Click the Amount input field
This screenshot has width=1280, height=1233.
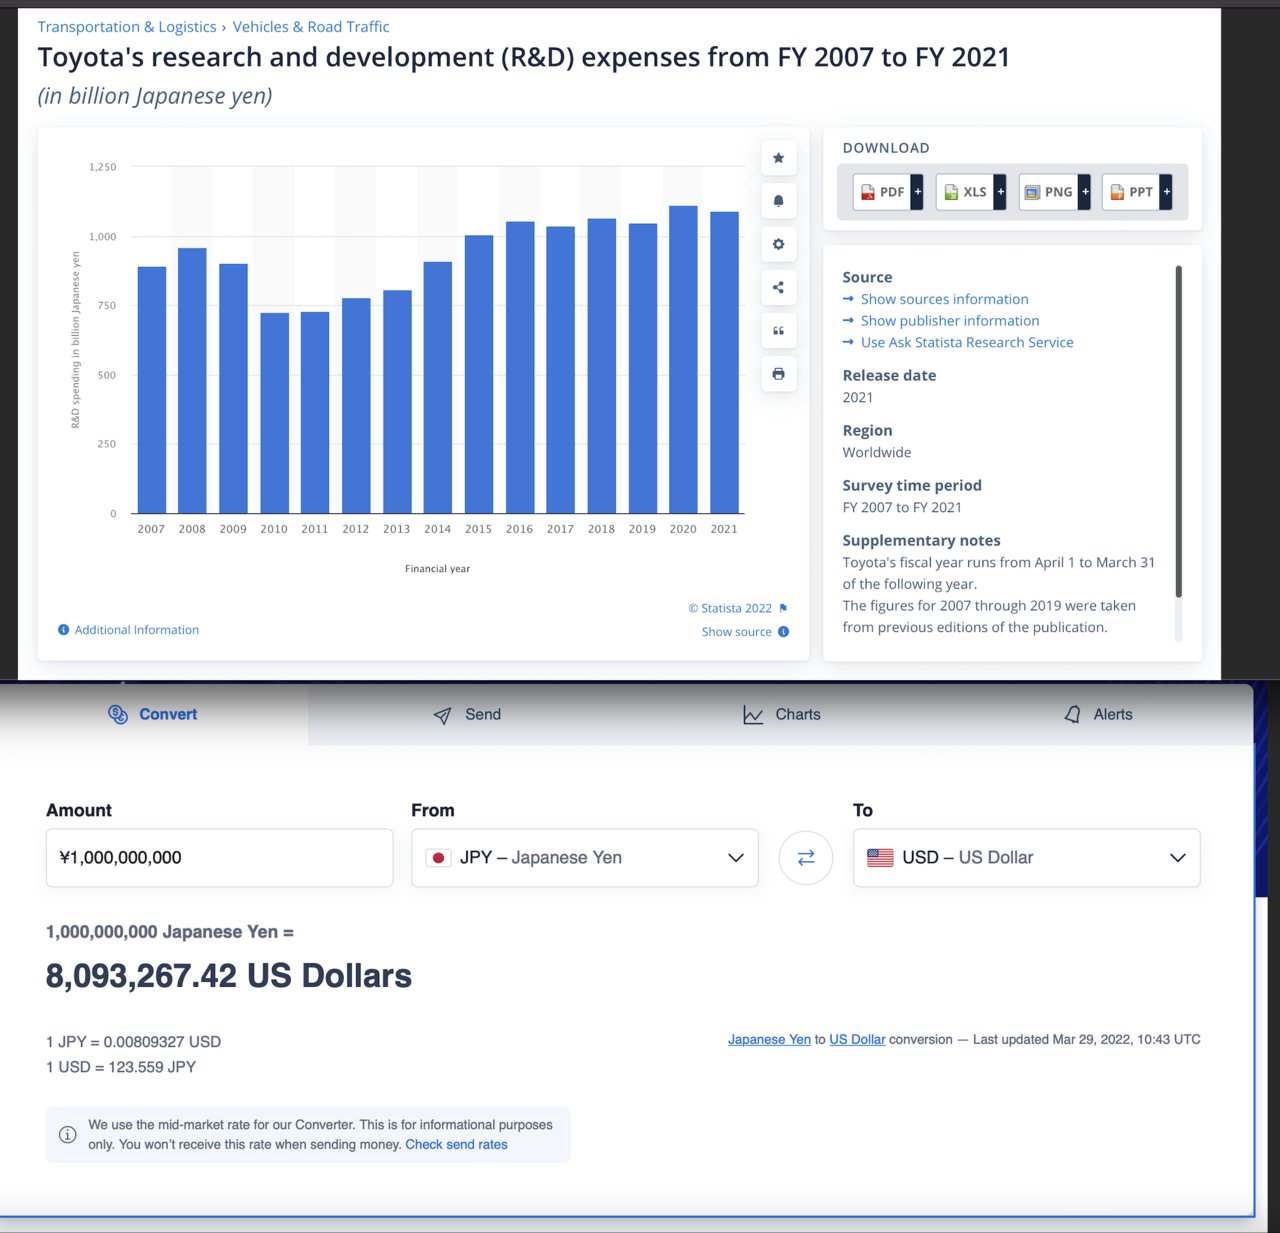[x=219, y=857]
